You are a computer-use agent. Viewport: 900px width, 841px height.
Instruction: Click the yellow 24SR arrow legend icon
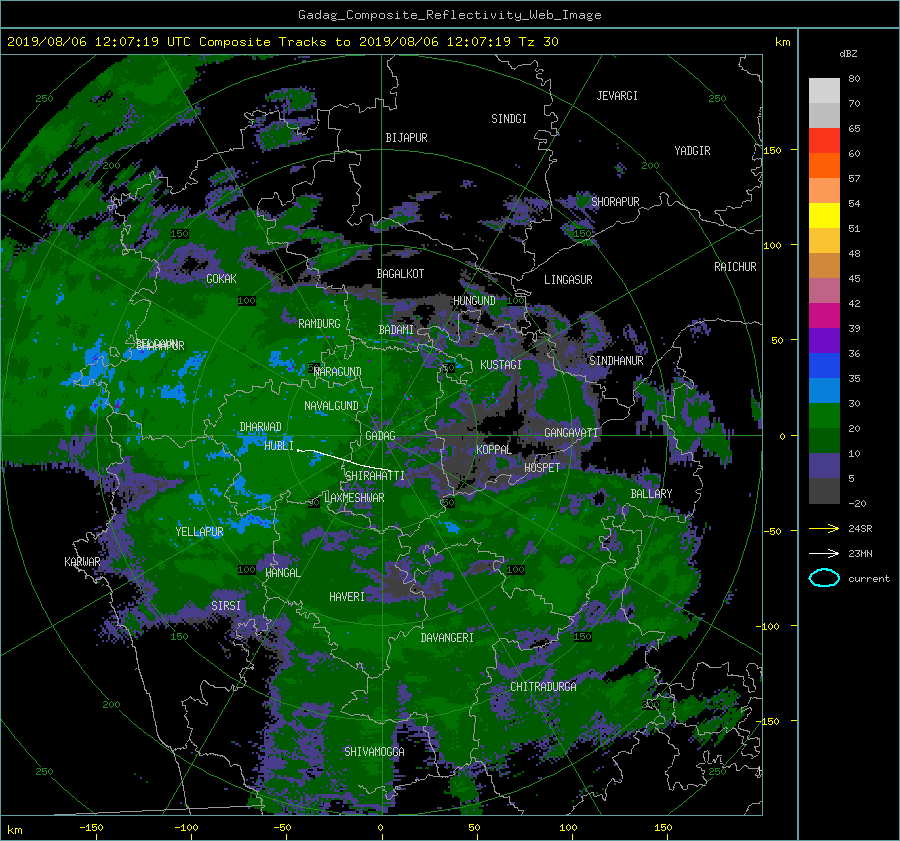(824, 528)
